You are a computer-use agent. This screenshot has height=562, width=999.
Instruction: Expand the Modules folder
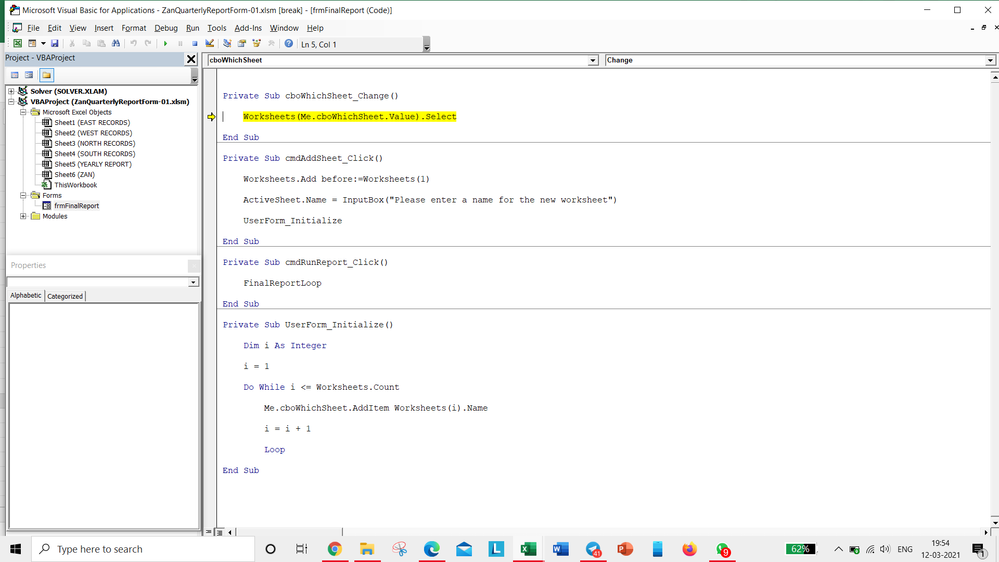[x=23, y=216]
